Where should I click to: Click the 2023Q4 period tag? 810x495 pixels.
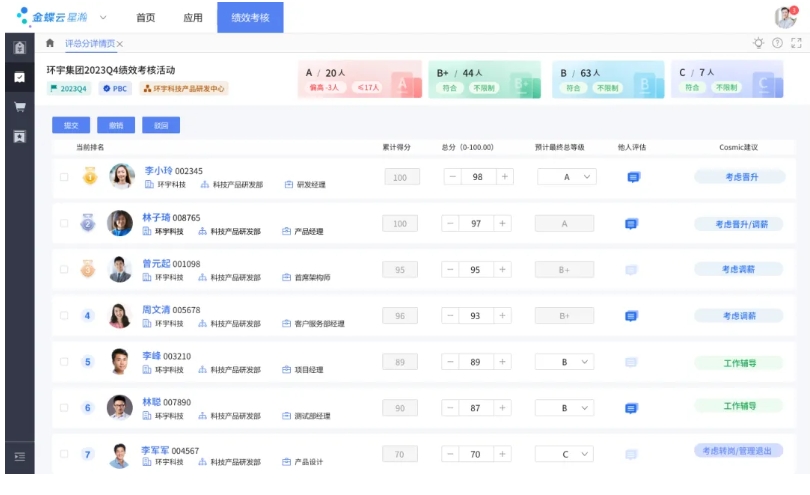click(69, 88)
